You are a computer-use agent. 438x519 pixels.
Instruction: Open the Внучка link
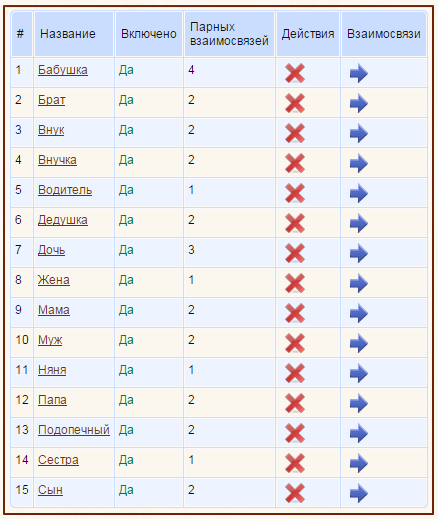(x=57, y=160)
